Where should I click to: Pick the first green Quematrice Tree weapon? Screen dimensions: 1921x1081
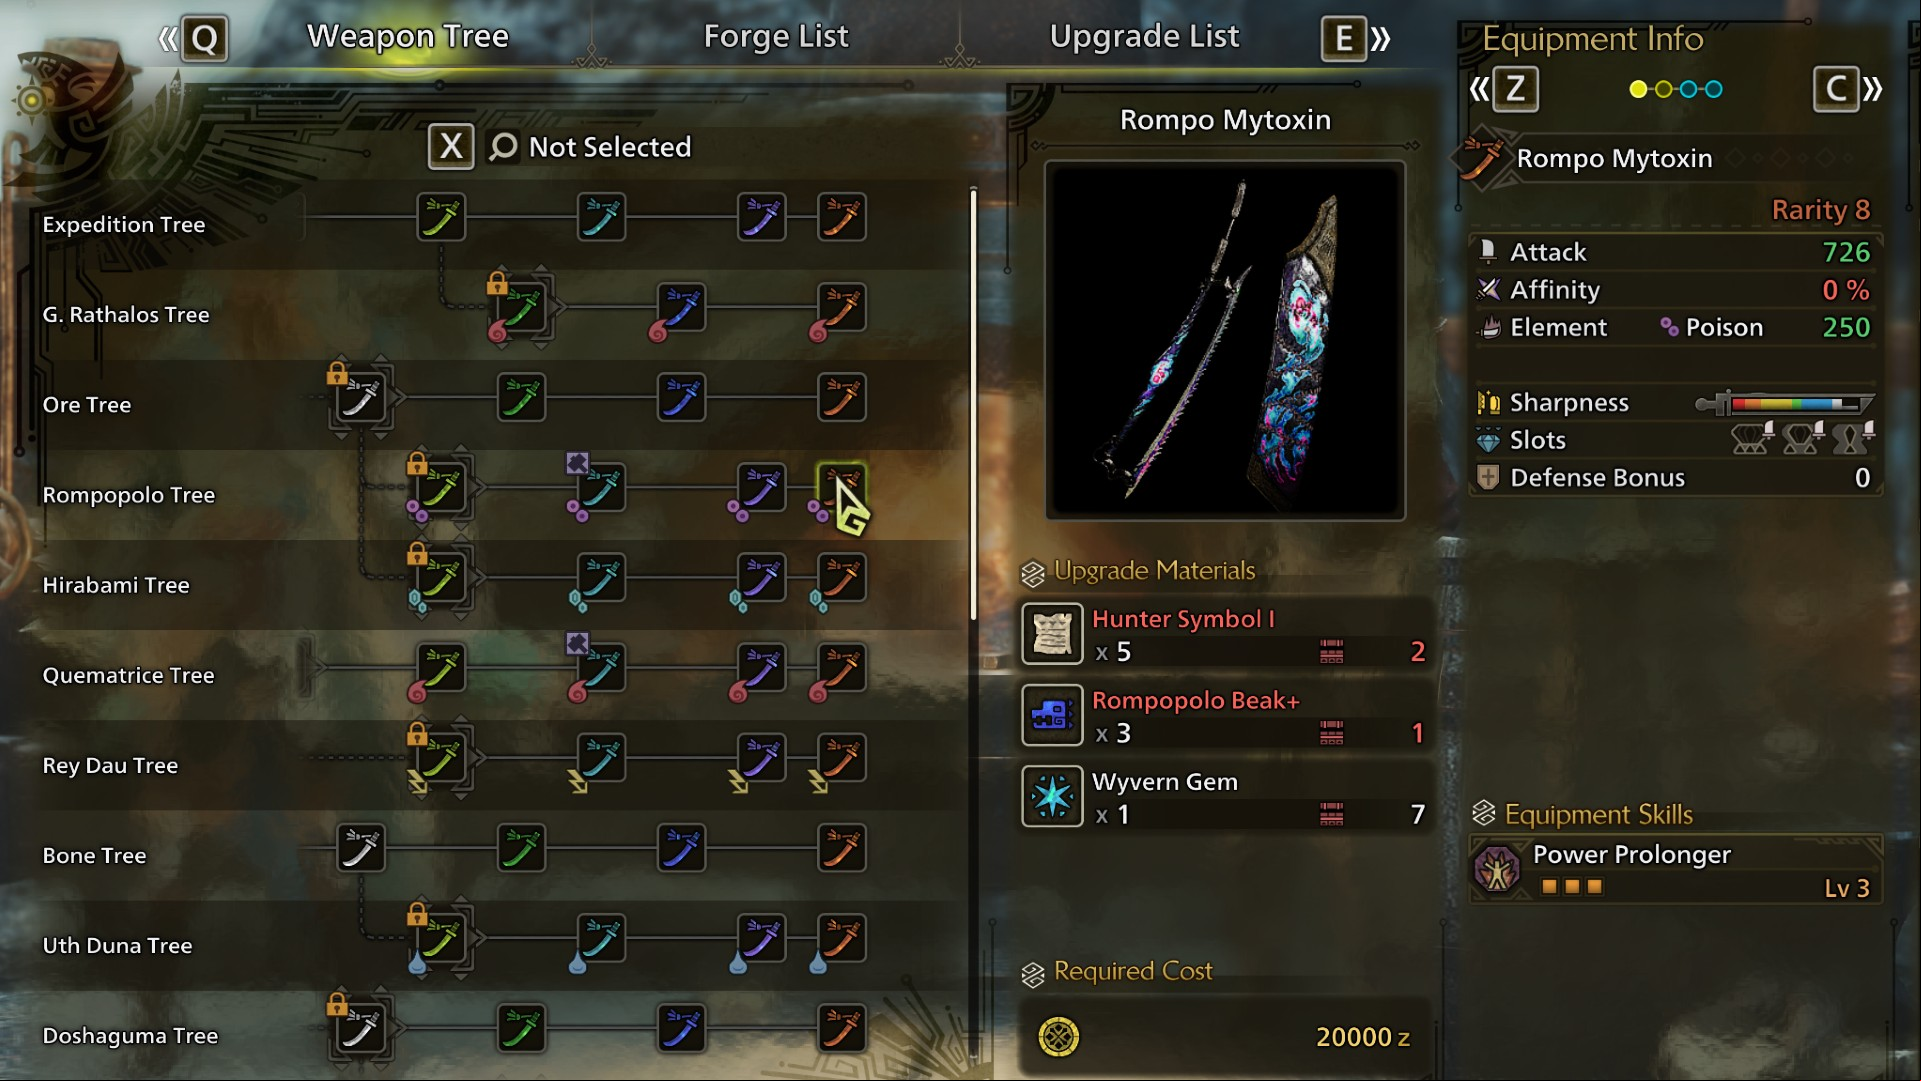(x=441, y=668)
